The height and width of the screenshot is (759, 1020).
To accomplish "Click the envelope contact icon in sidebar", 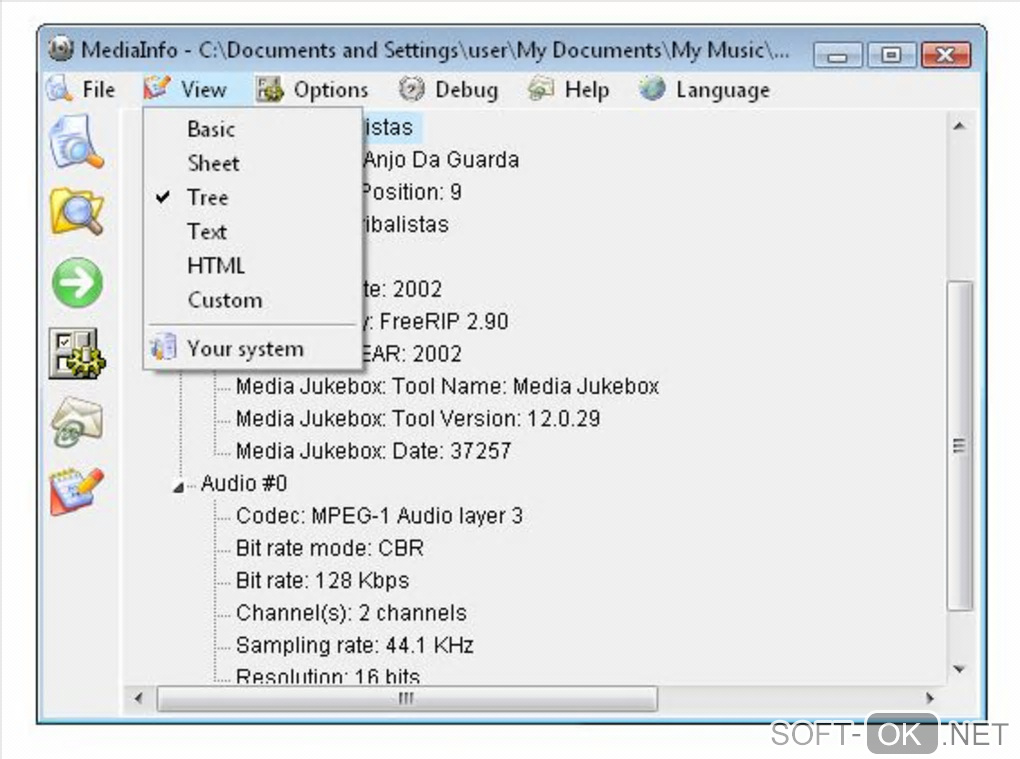I will pyautogui.click(x=77, y=423).
